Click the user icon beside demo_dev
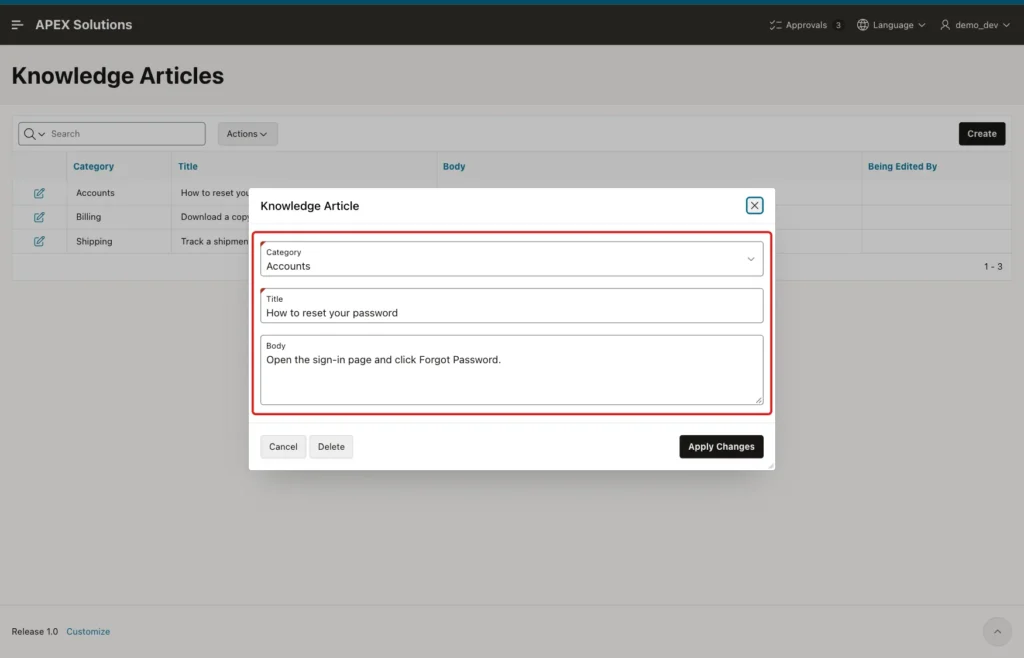Image resolution: width=1024 pixels, height=658 pixels. coord(945,25)
